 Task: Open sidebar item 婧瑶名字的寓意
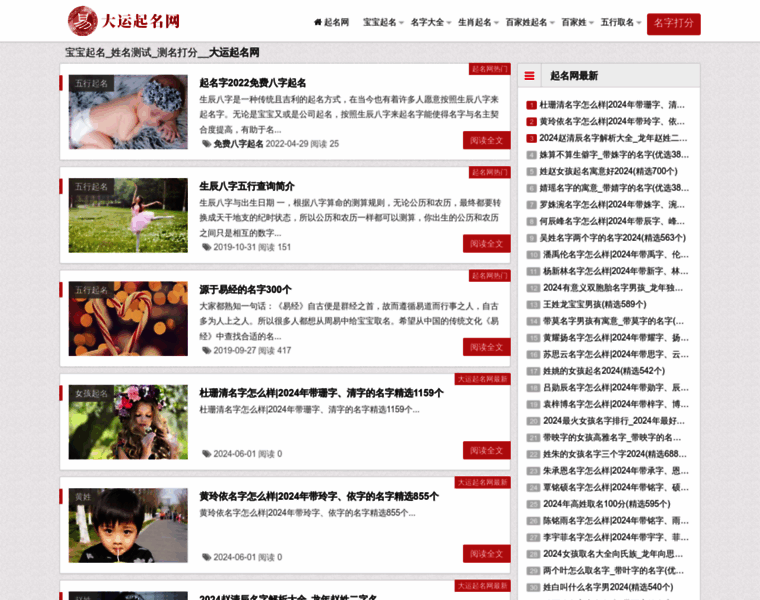614,188
